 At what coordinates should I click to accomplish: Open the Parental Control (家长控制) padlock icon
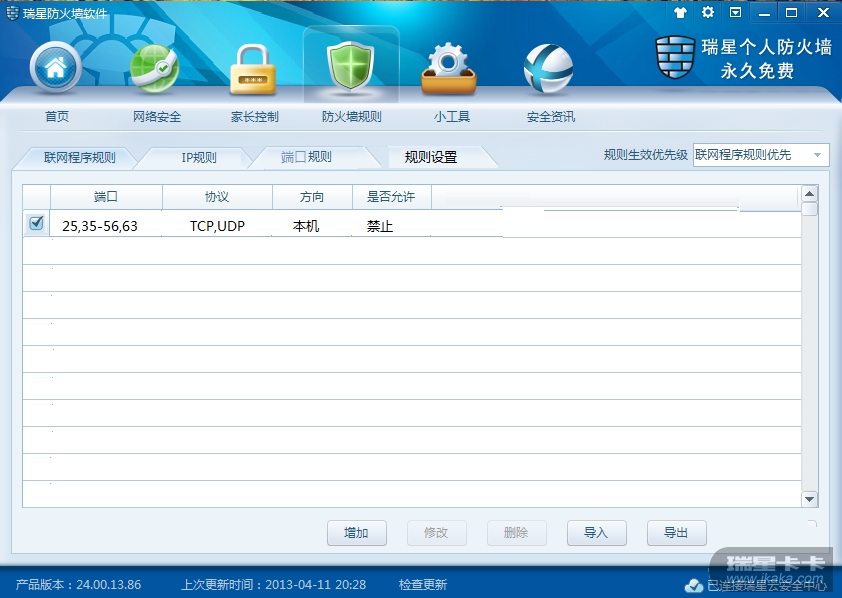[252, 70]
